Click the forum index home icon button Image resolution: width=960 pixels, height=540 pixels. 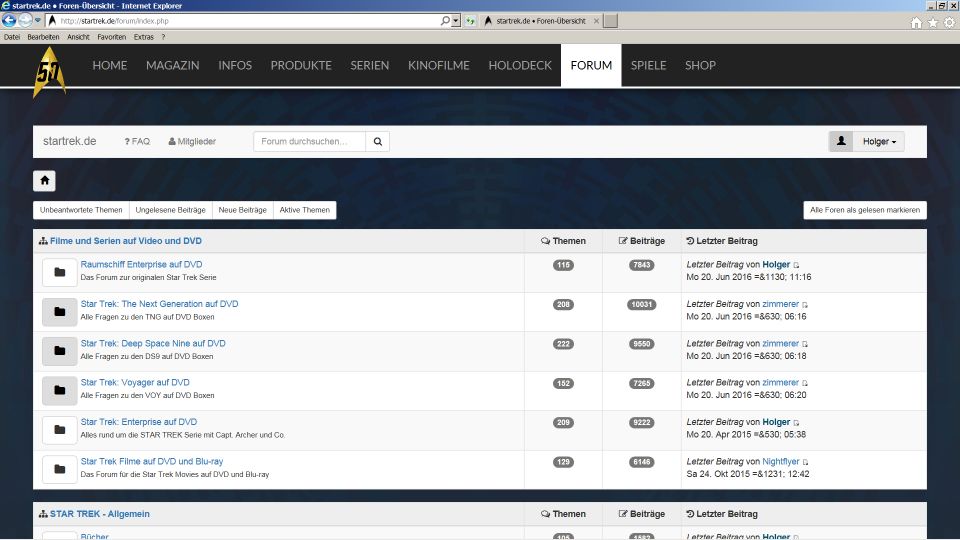pos(44,181)
